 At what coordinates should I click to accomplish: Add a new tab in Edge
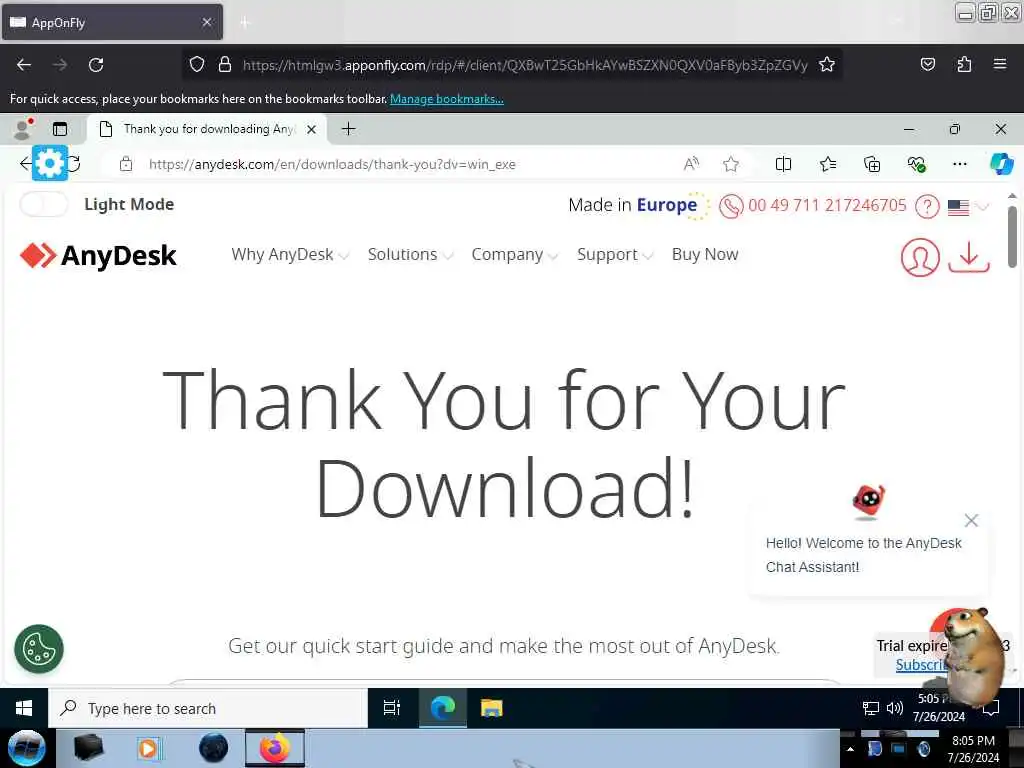click(349, 129)
